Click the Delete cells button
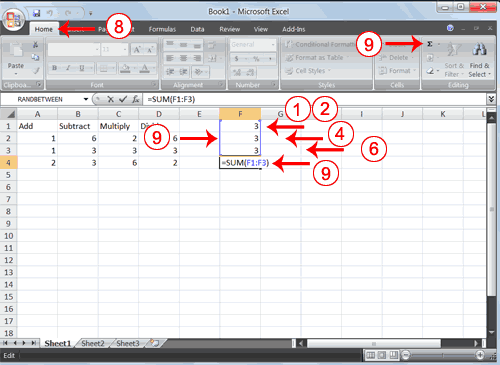This screenshot has width=500, height=365. click(x=396, y=58)
